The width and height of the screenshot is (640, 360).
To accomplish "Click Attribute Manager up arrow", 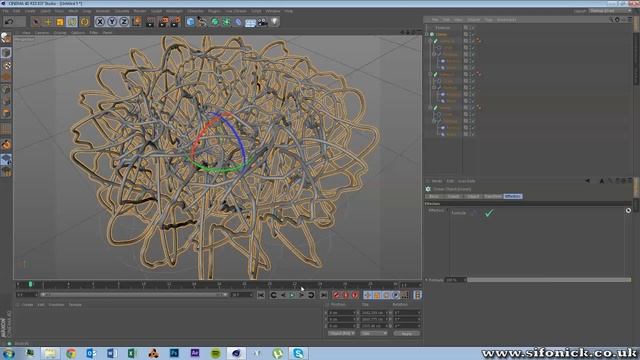I will pyautogui.click(x=602, y=181).
